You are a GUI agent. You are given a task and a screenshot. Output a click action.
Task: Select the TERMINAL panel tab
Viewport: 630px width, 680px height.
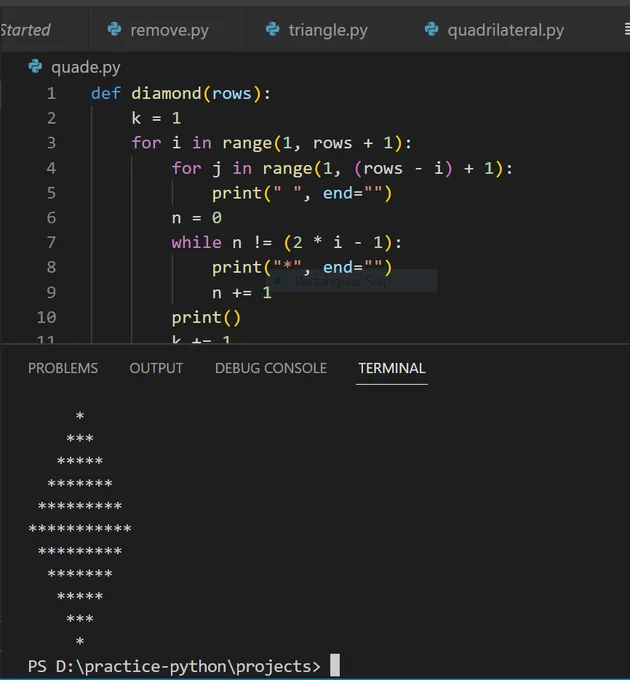[392, 368]
